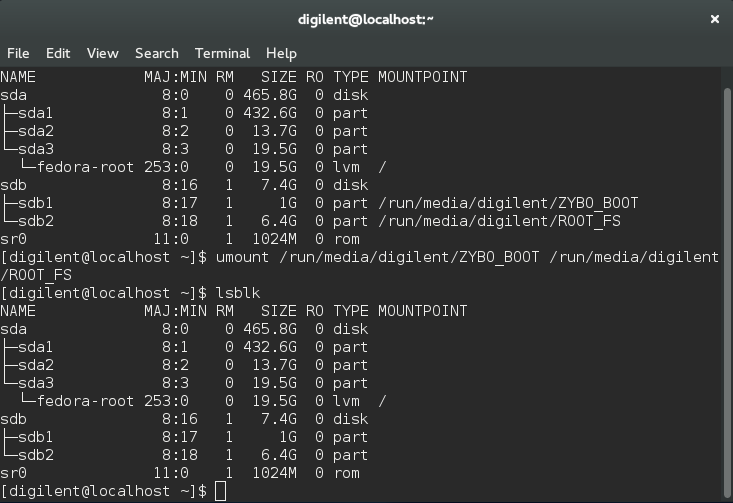Open the File menu
The height and width of the screenshot is (503, 733).
click(x=18, y=53)
